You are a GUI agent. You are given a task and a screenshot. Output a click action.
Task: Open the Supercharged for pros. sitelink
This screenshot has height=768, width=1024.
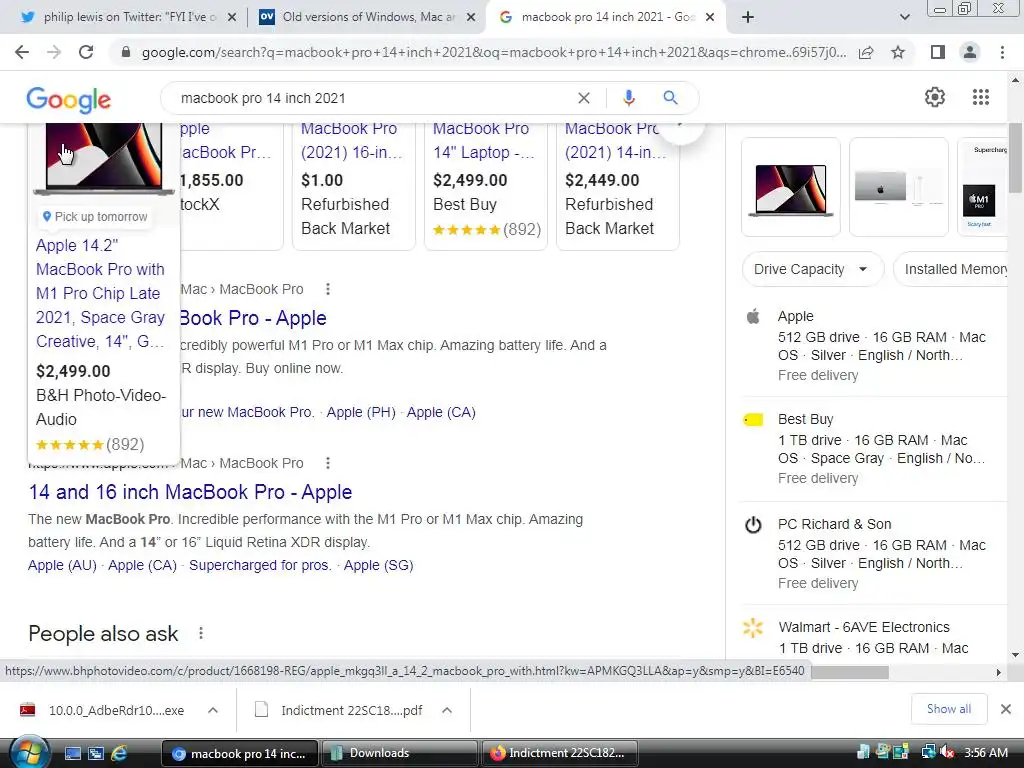[260, 565]
